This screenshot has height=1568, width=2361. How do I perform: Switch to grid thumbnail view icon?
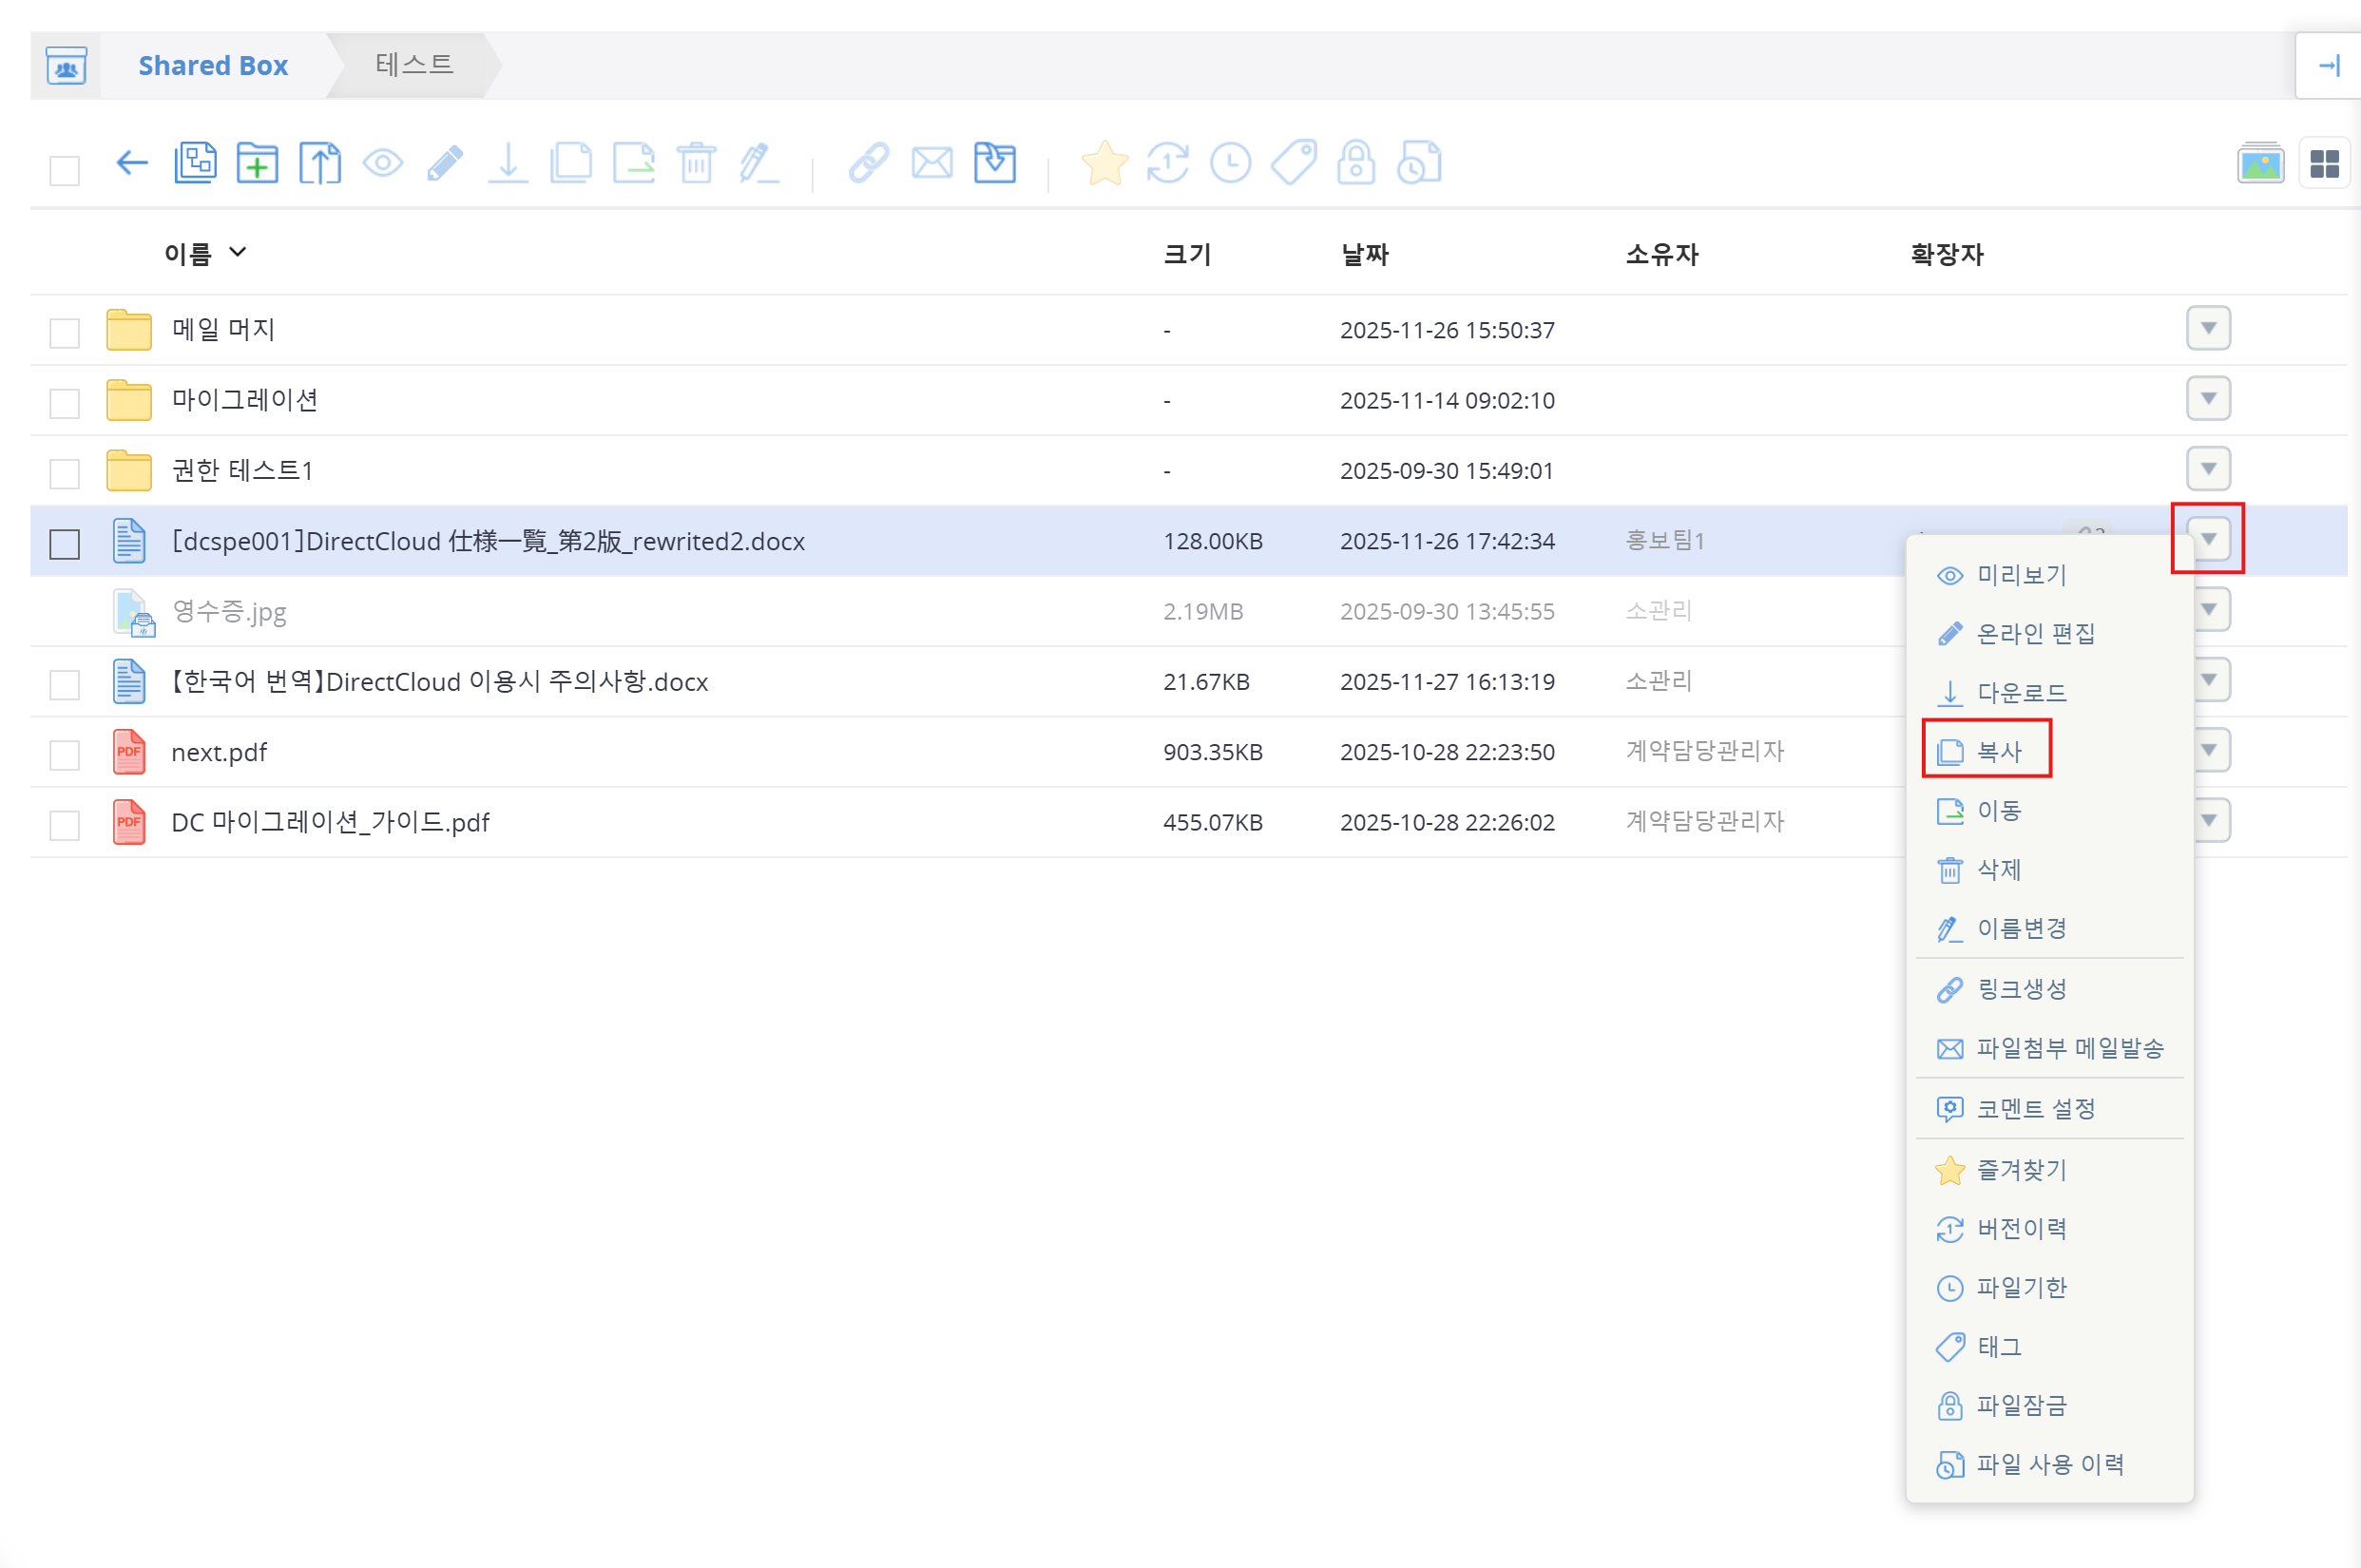pos(2324,163)
